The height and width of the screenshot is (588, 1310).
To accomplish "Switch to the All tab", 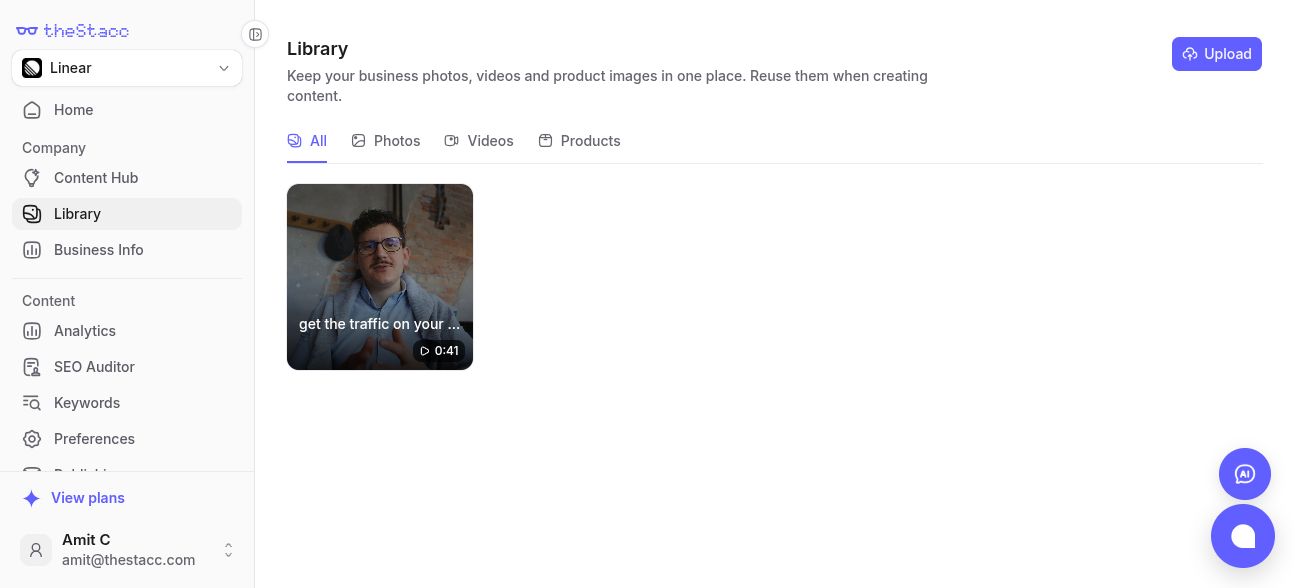I will click(x=307, y=141).
